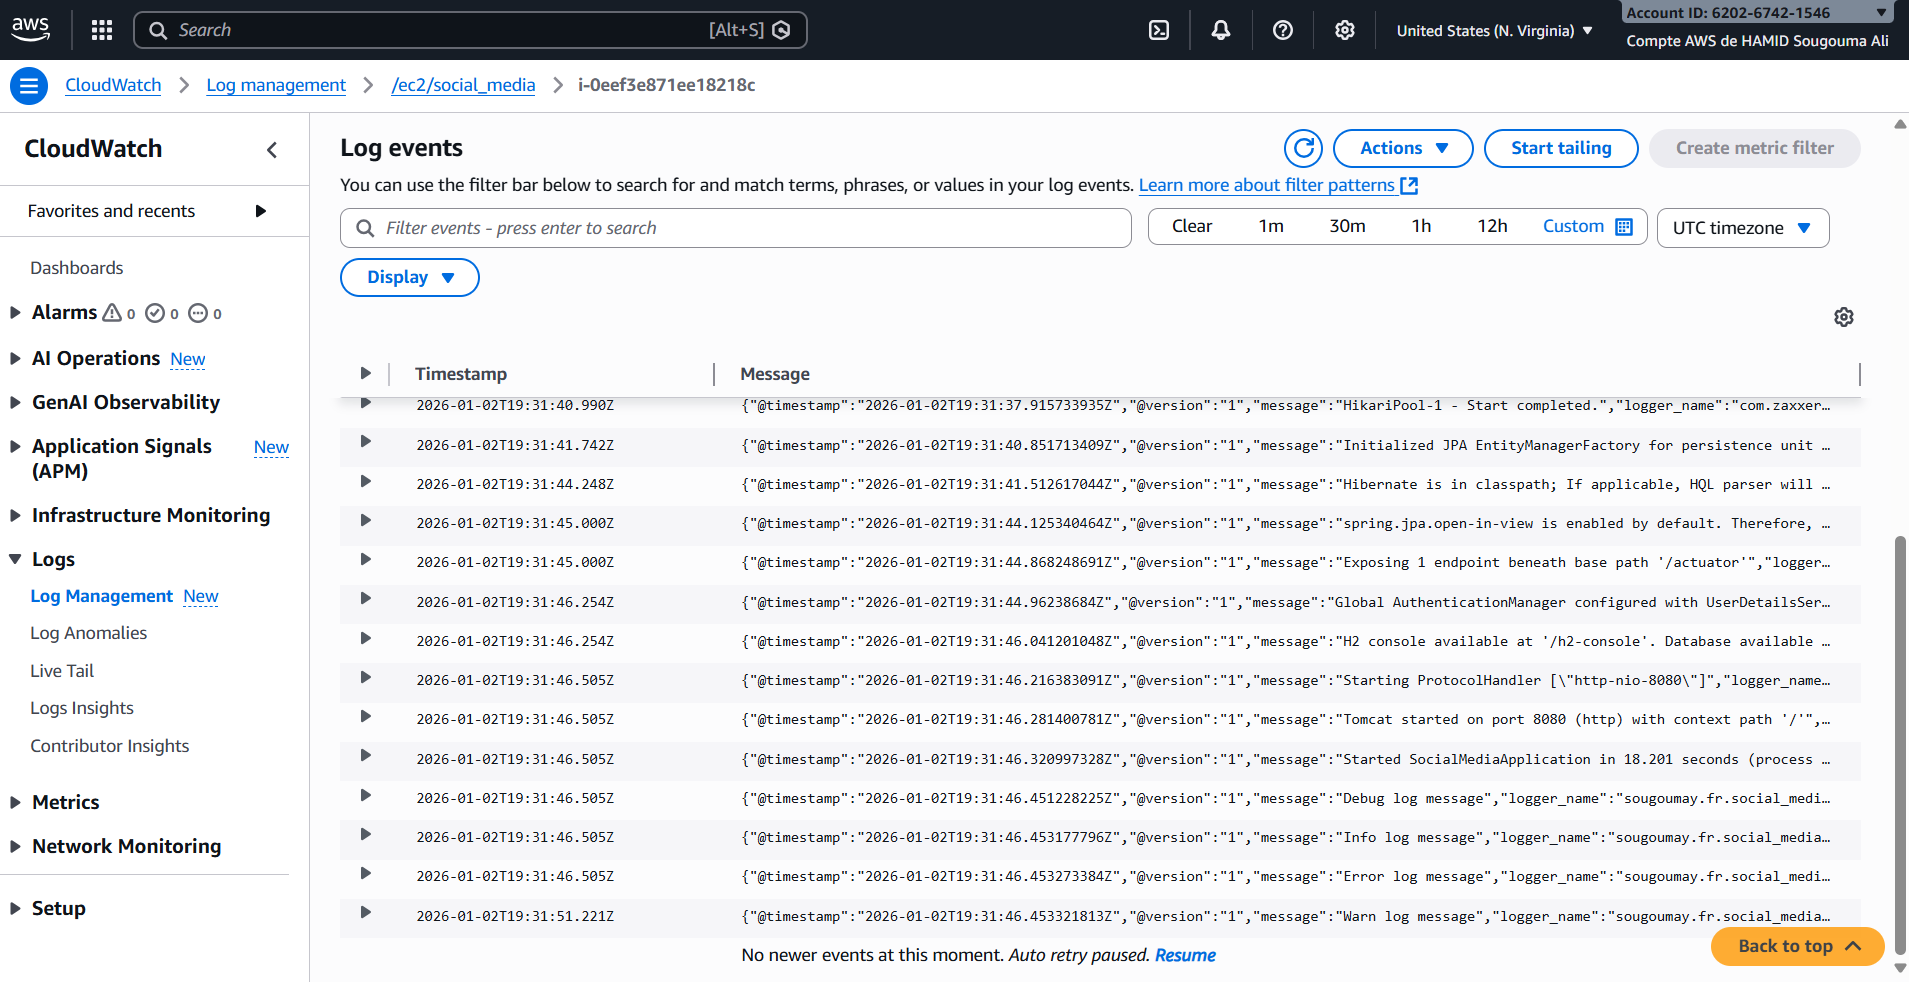This screenshot has height=982, width=1909.
Task: Expand the AI Operations section
Action: (x=15, y=358)
